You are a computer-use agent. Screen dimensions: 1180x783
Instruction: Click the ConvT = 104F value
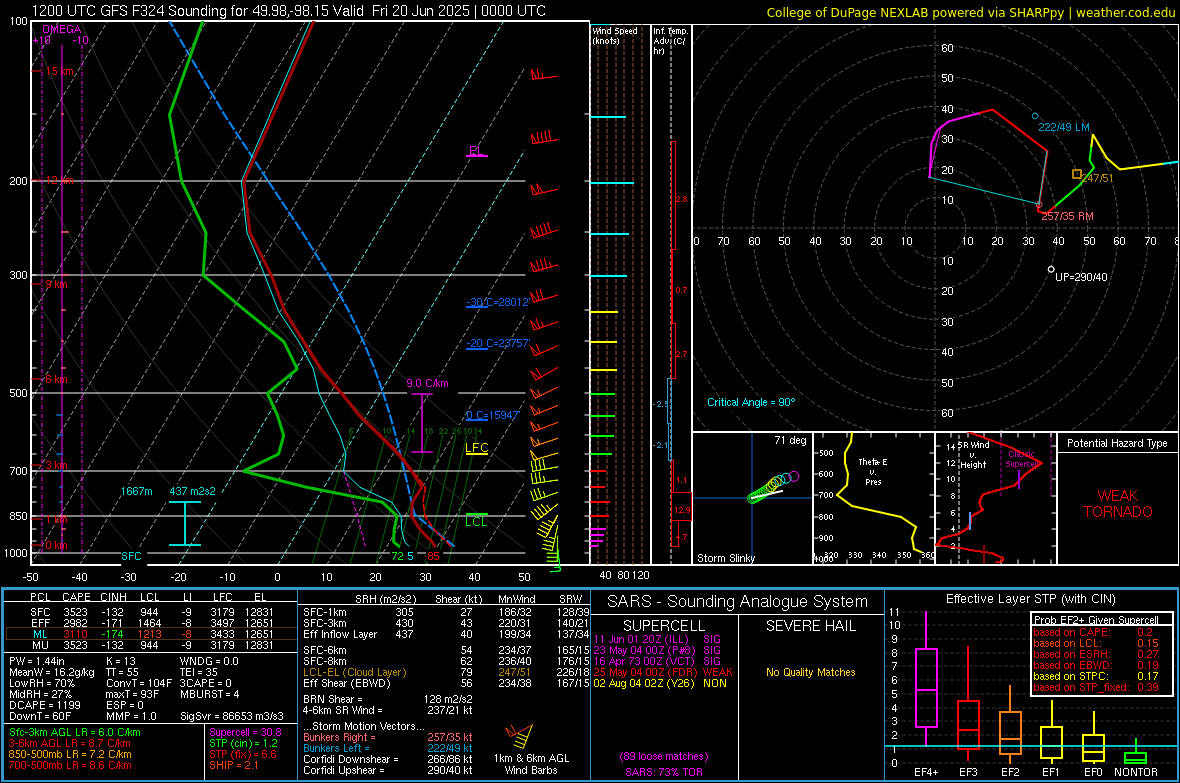coord(138,684)
